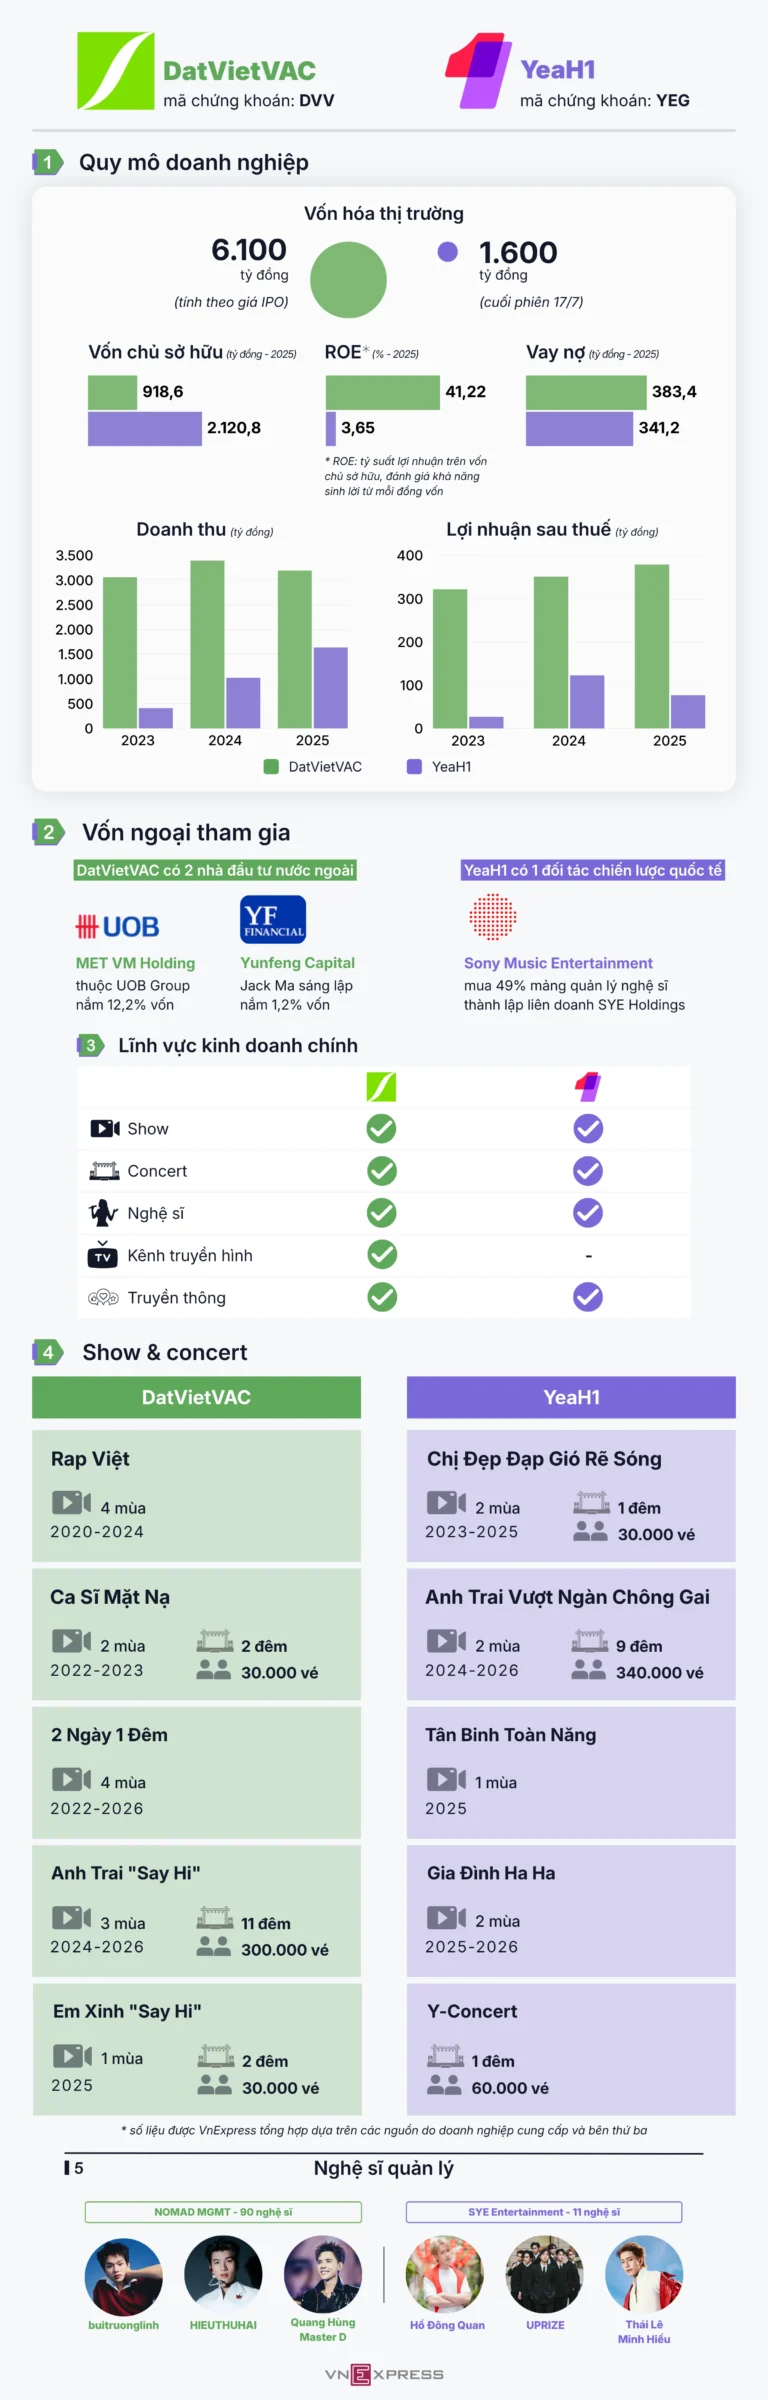Click the Hồ Đông Quan artist photo
The height and width of the screenshot is (2400, 768).
click(x=445, y=2274)
